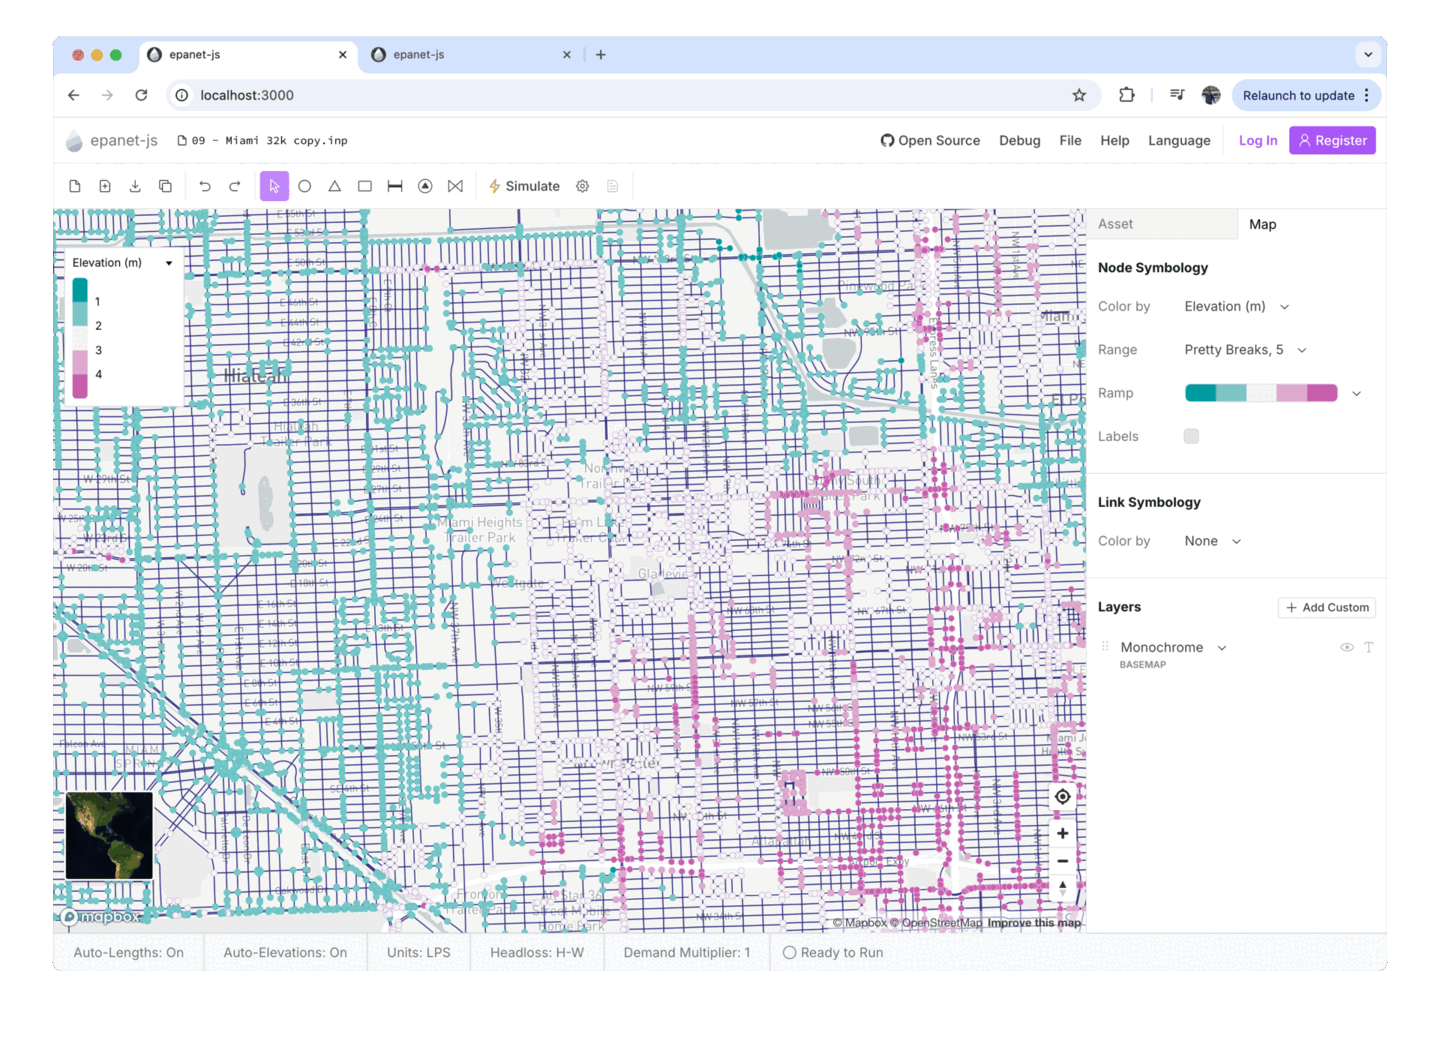Zoom in on the map
The width and height of the screenshot is (1440, 1041).
point(1062,833)
